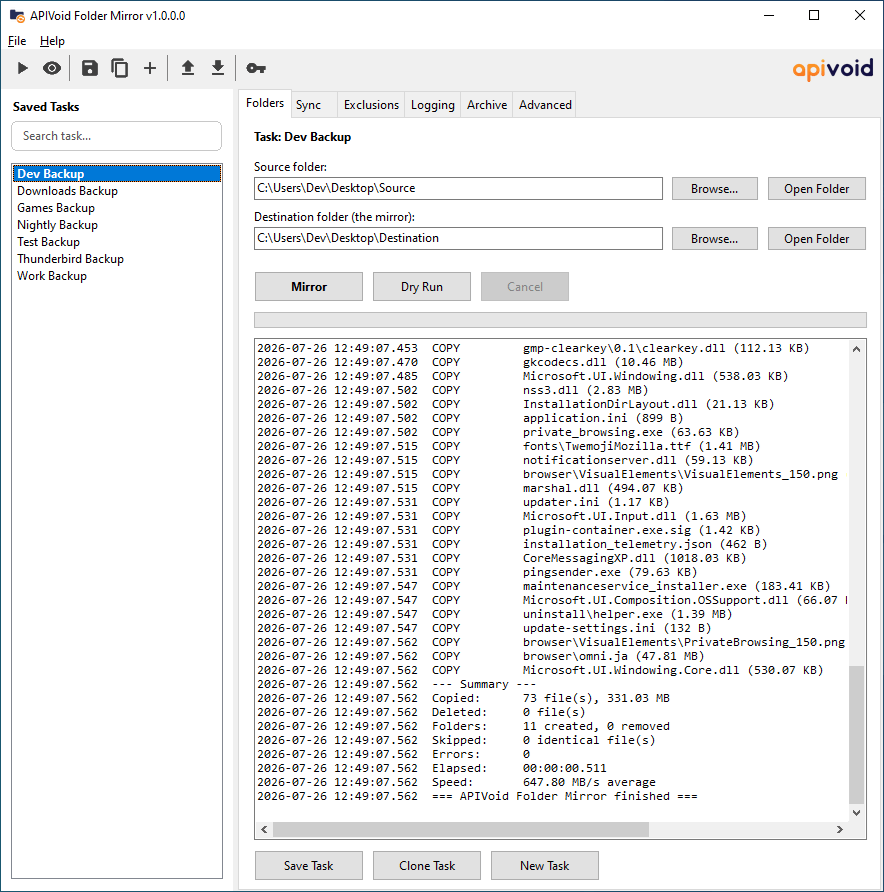Image resolution: width=884 pixels, height=892 pixels.
Task: Click the 'gkcodecs.dll' log entry
Action: [x=470, y=362]
